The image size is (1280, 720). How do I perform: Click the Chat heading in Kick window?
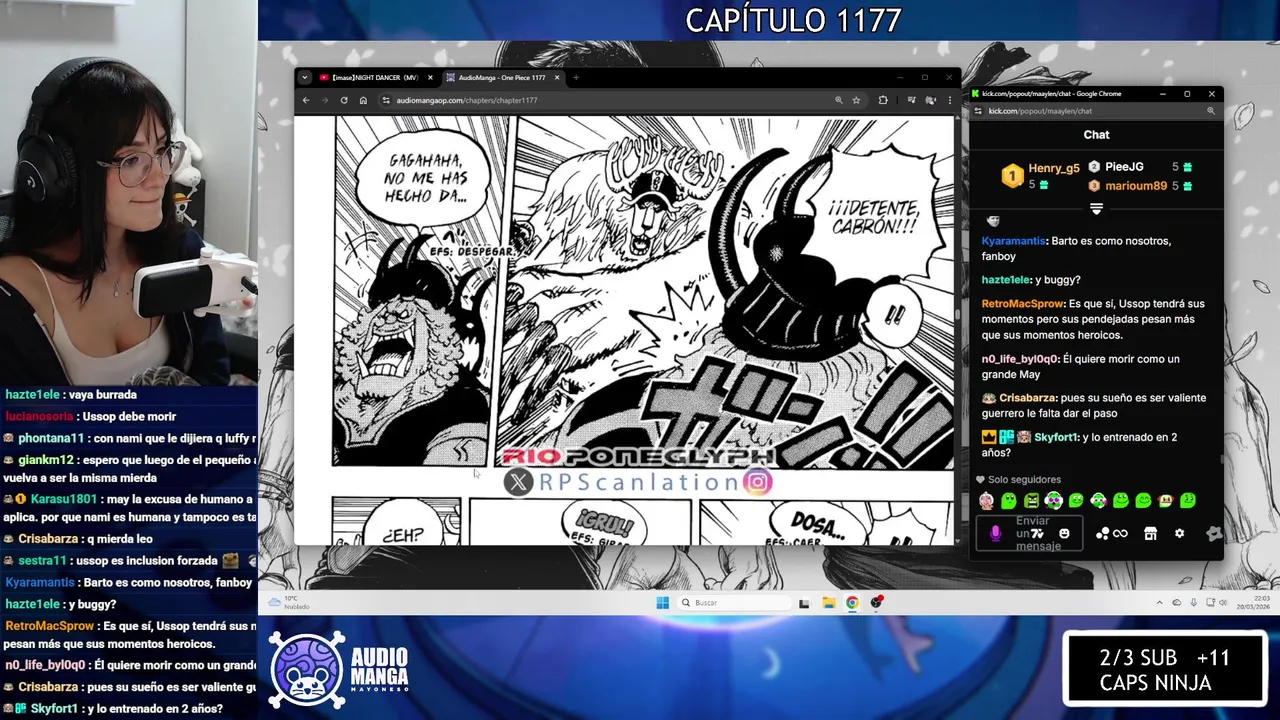pos(1096,135)
